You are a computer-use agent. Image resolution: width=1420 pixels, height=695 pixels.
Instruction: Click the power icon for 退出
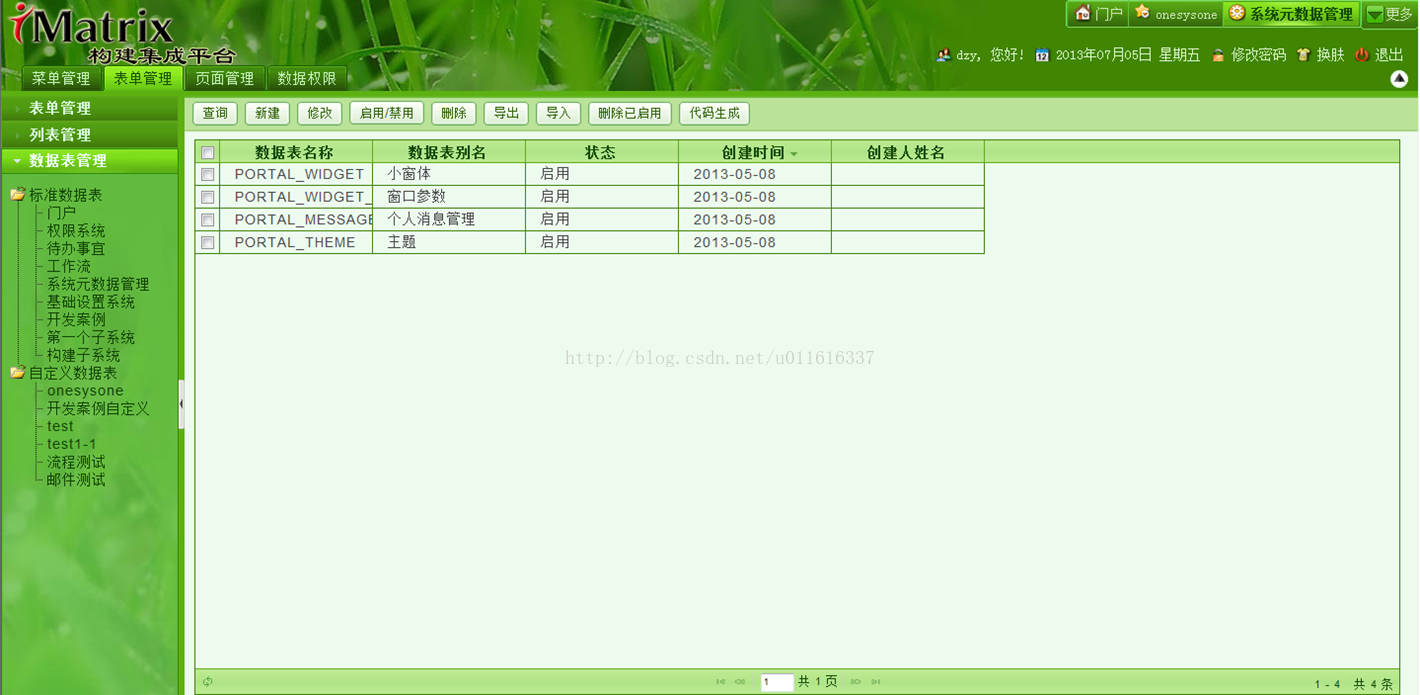click(x=1362, y=55)
